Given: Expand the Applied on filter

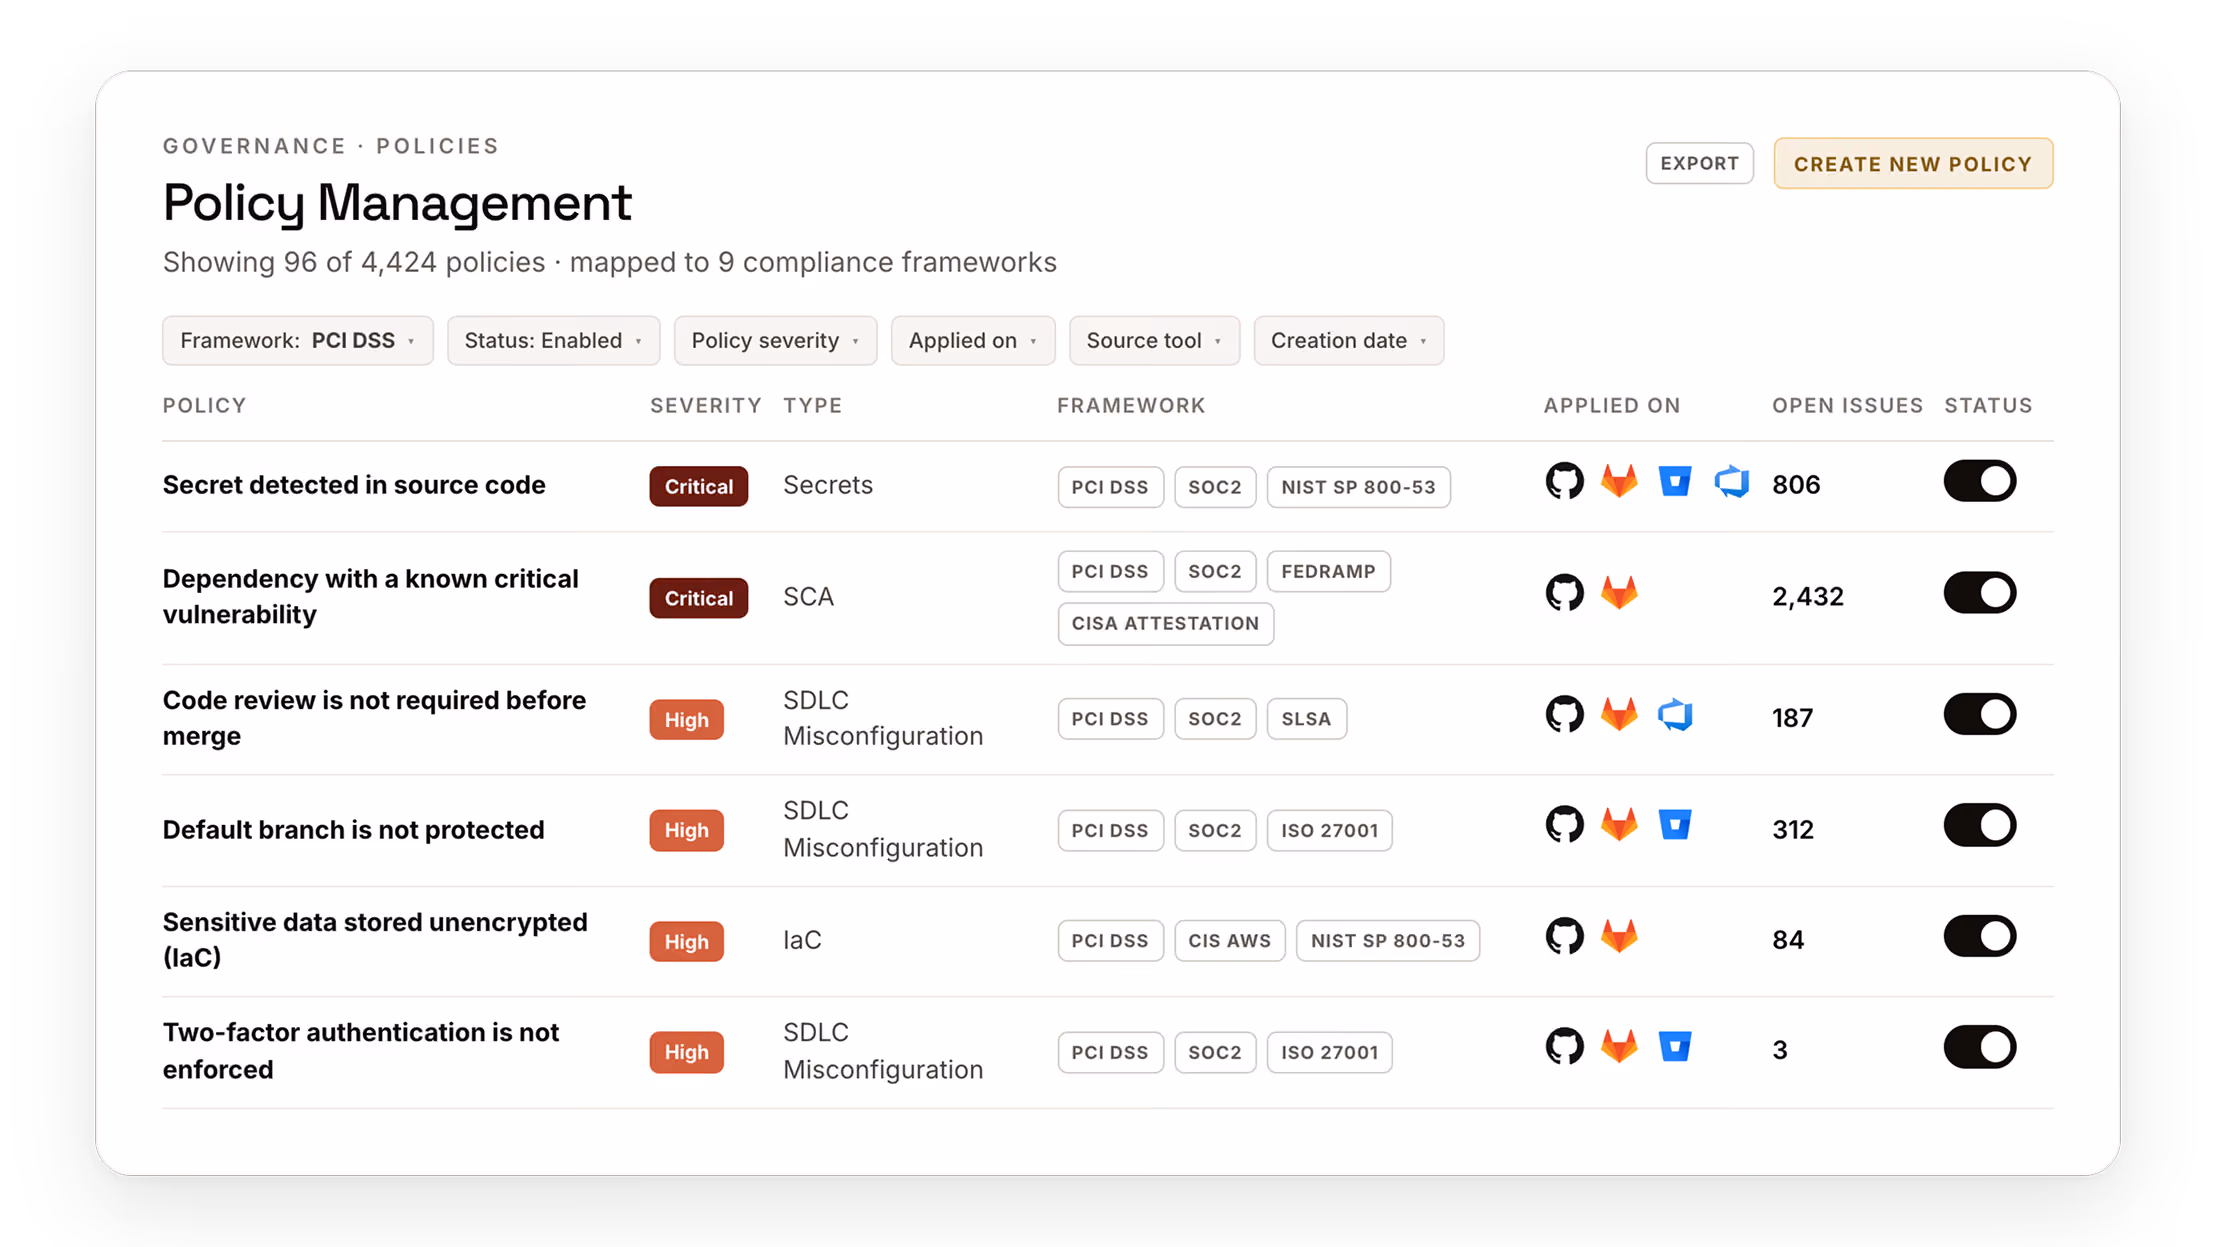Looking at the screenshot, I should click(x=973, y=341).
